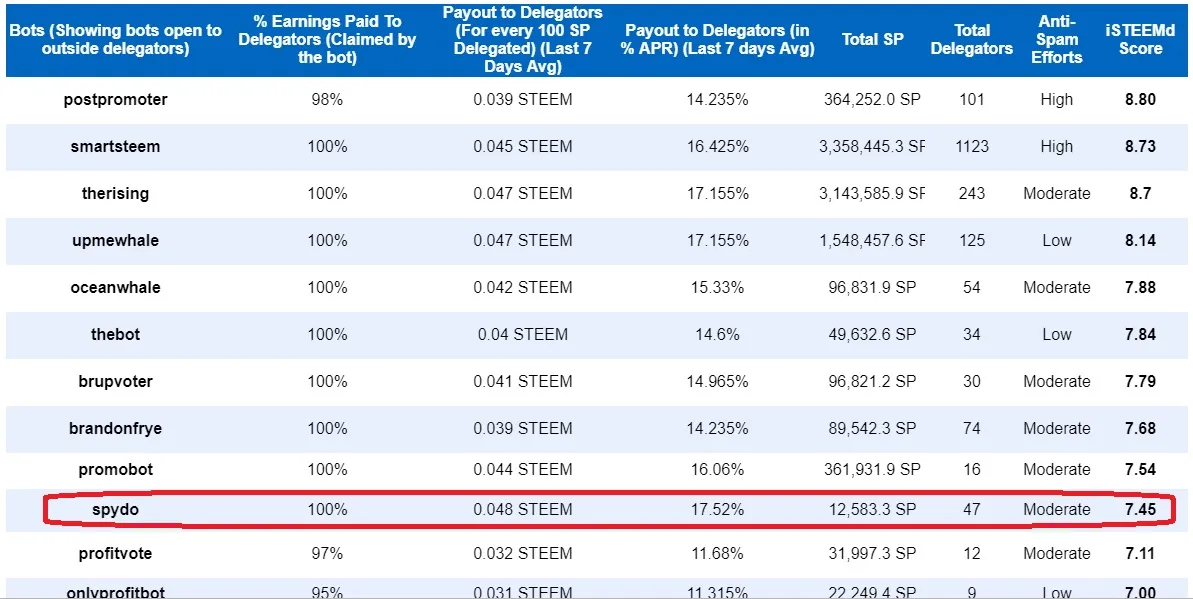Select profitvote's 11.68% APR value

point(718,553)
